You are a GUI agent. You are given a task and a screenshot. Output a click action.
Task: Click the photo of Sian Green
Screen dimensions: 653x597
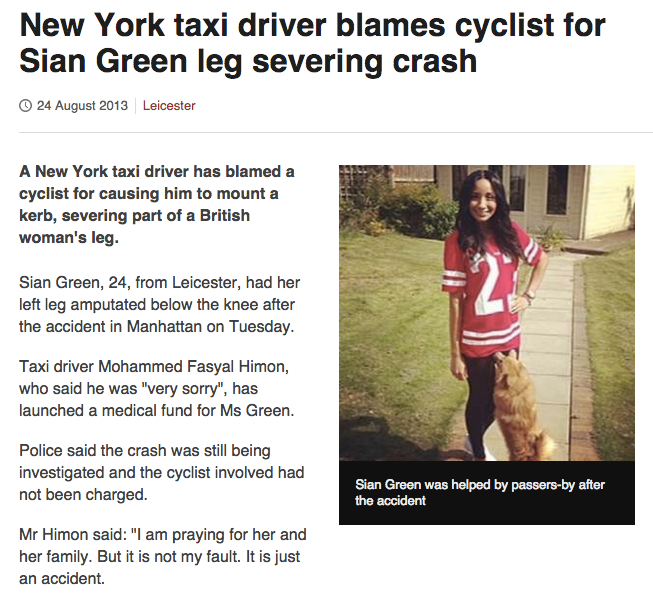tap(486, 313)
